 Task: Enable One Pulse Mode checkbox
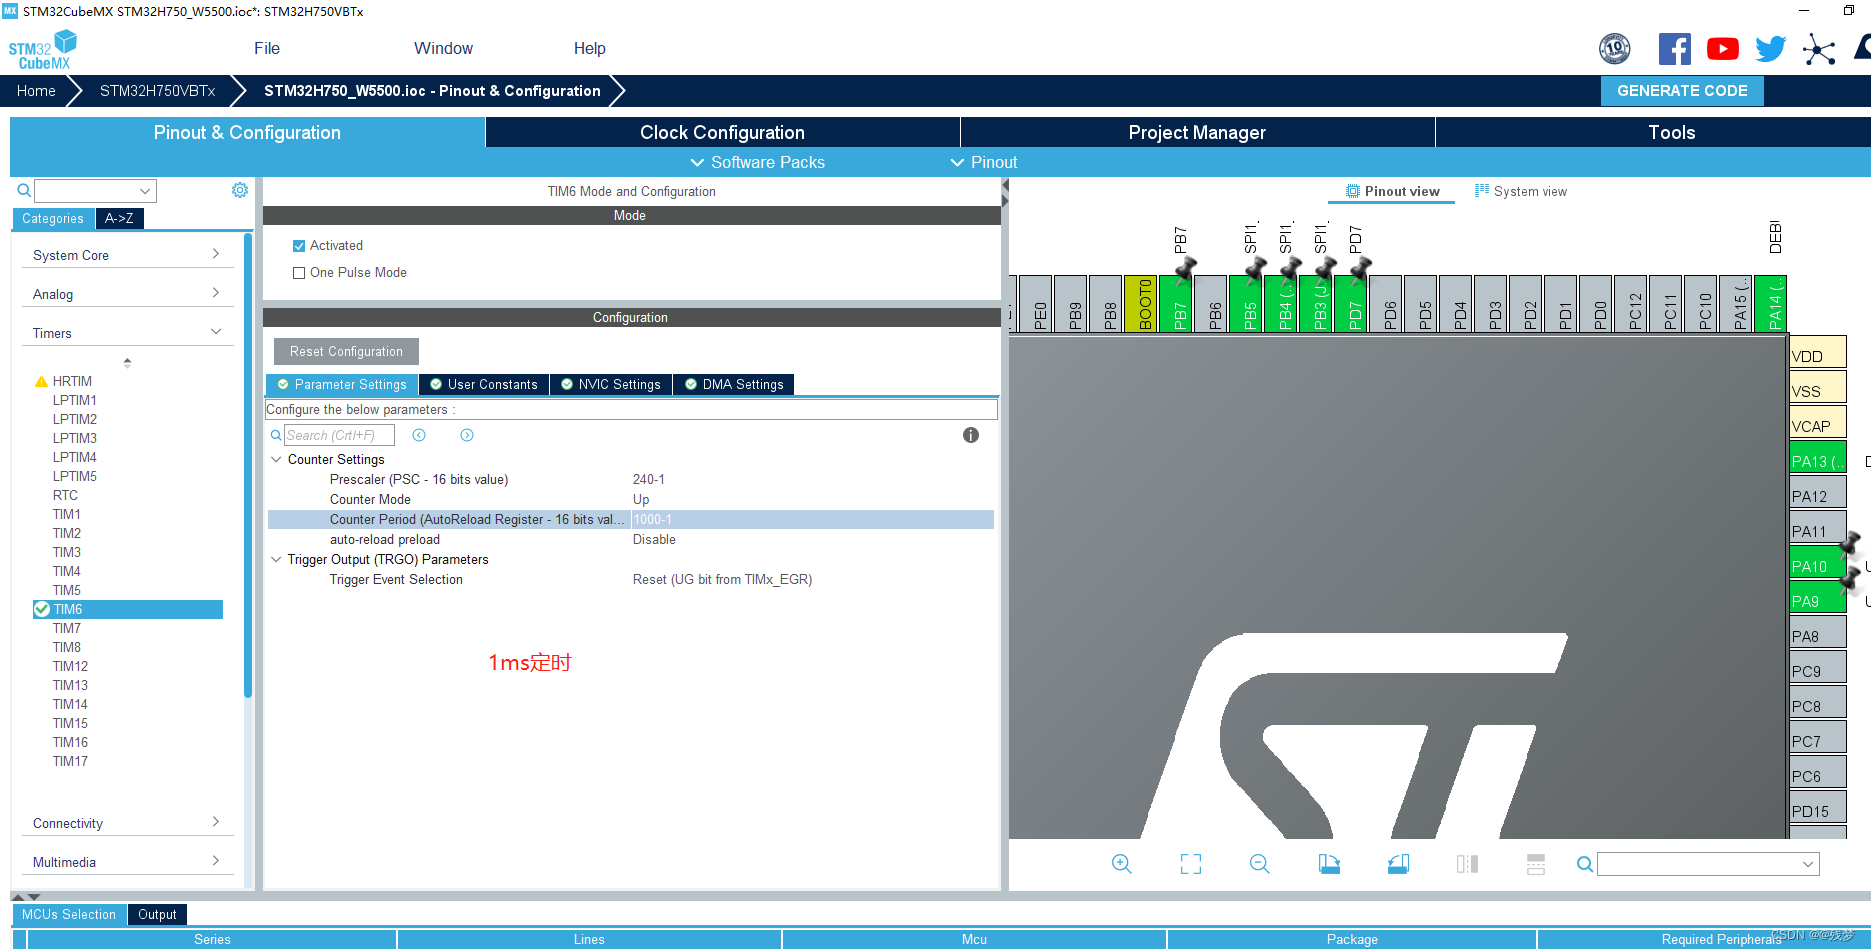pyautogui.click(x=299, y=273)
